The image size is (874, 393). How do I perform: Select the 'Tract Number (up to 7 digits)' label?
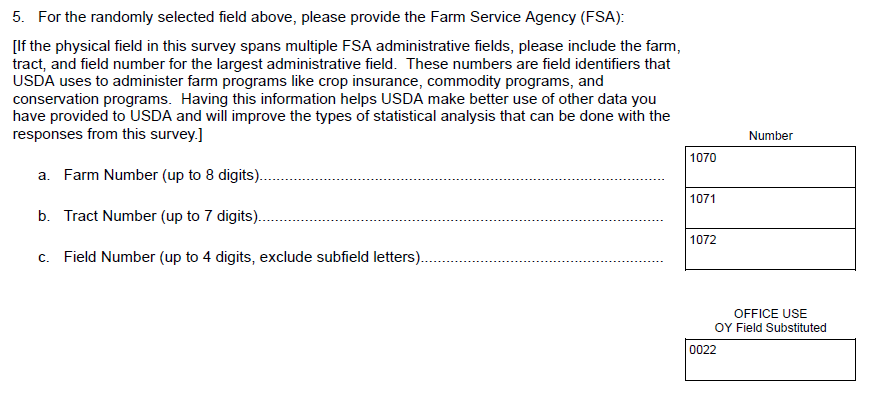[x=162, y=216]
